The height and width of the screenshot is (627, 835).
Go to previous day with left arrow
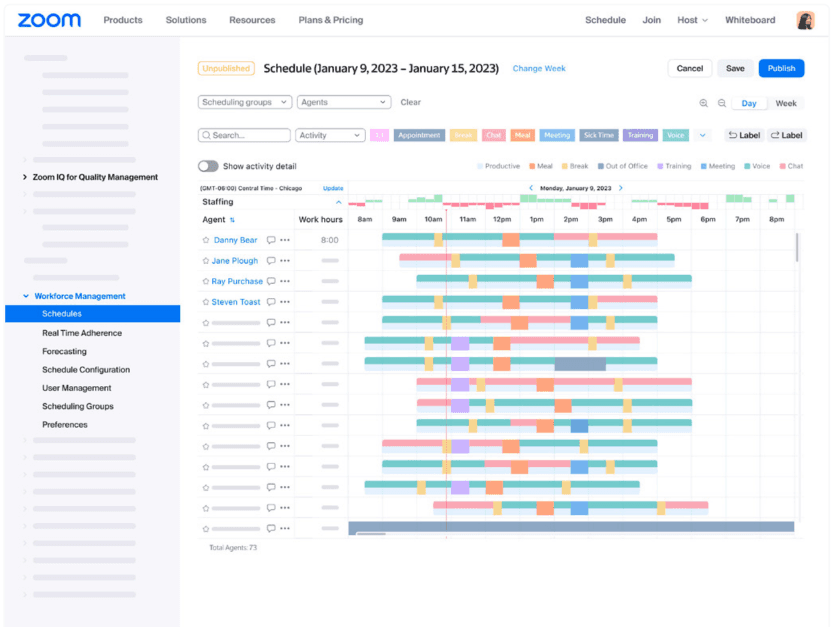tap(530, 188)
